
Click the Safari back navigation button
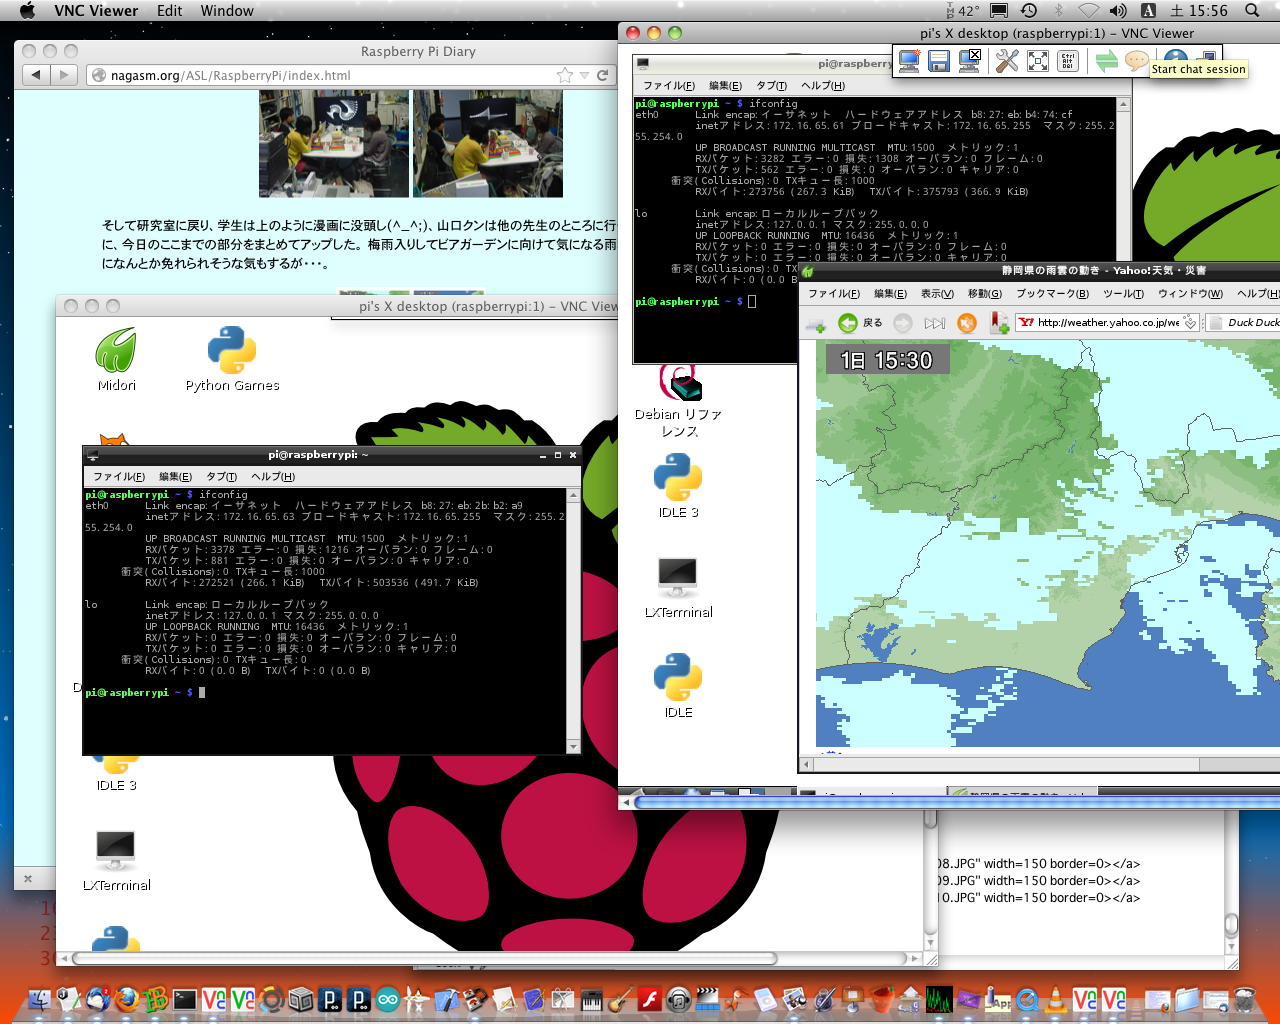pyautogui.click(x=36, y=75)
